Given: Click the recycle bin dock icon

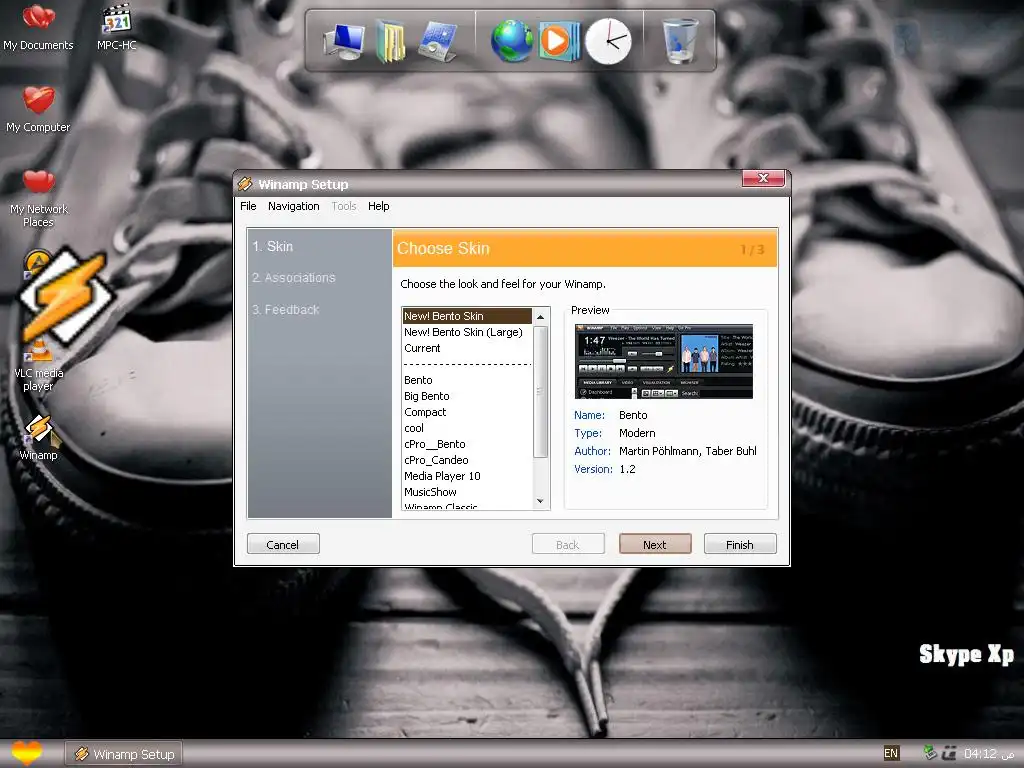Looking at the screenshot, I should [x=680, y=41].
